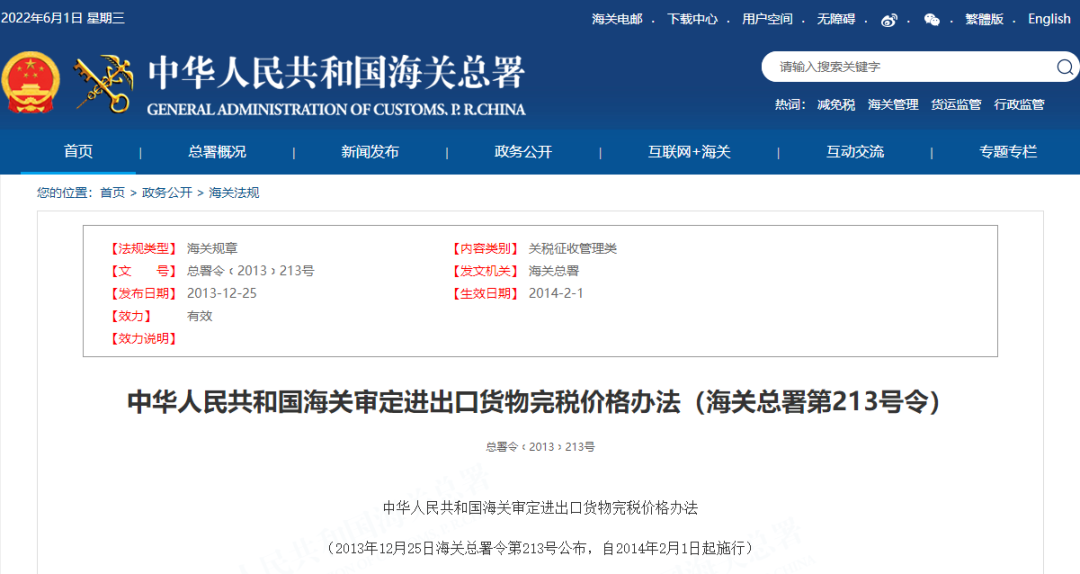The width and height of the screenshot is (1080, 574).
Task: Click the line 2013年12月25日海关总署令第213号公布
Action: tap(540, 549)
